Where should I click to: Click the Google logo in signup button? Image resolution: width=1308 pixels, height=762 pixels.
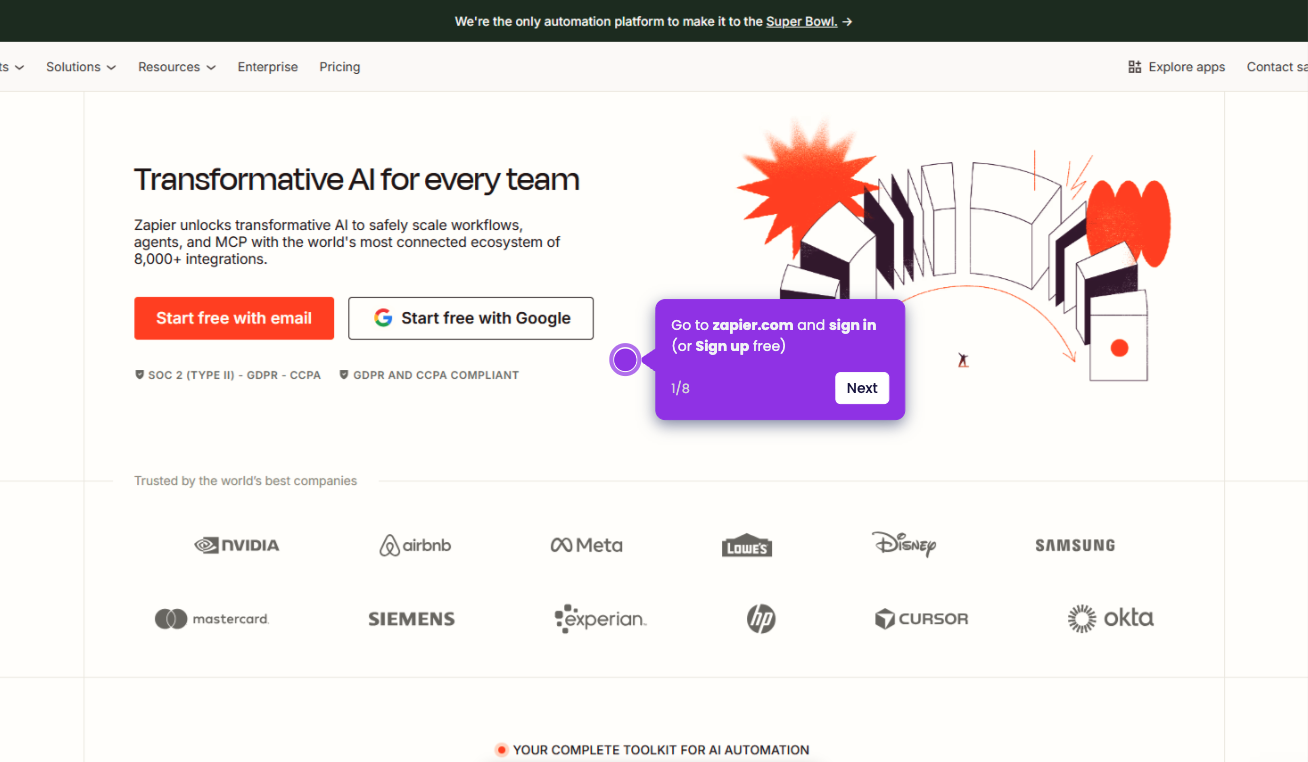(x=383, y=318)
